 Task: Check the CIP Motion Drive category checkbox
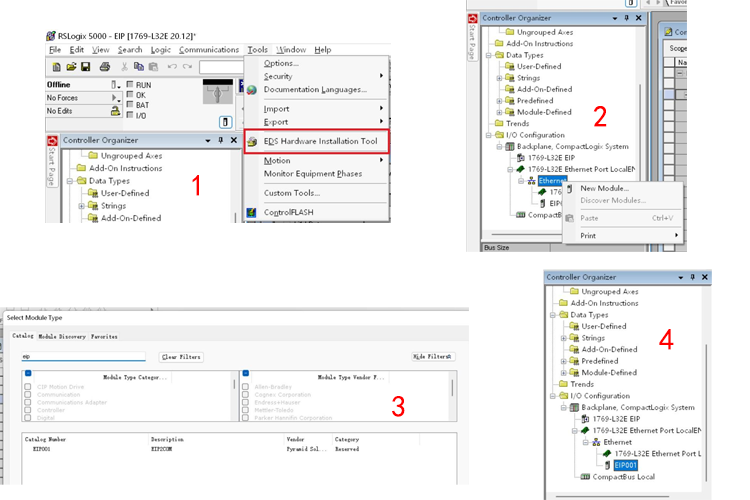28,386
